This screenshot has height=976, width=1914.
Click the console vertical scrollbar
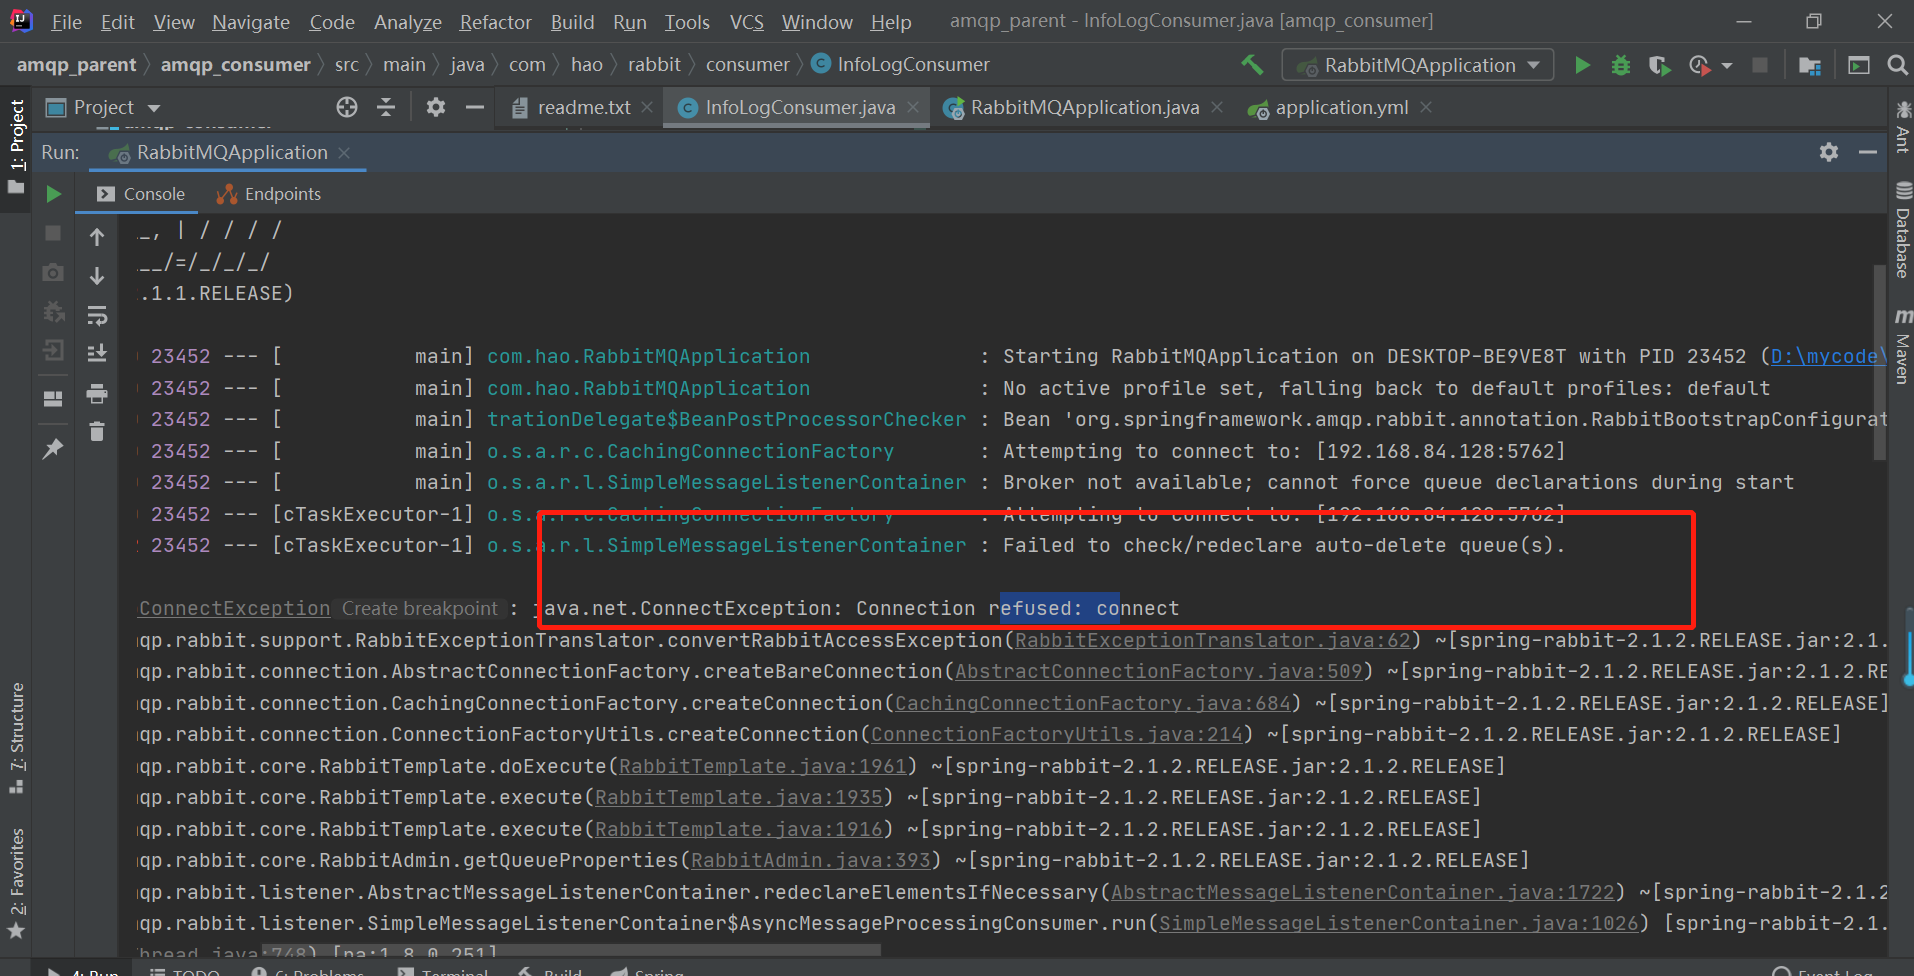[1880, 364]
